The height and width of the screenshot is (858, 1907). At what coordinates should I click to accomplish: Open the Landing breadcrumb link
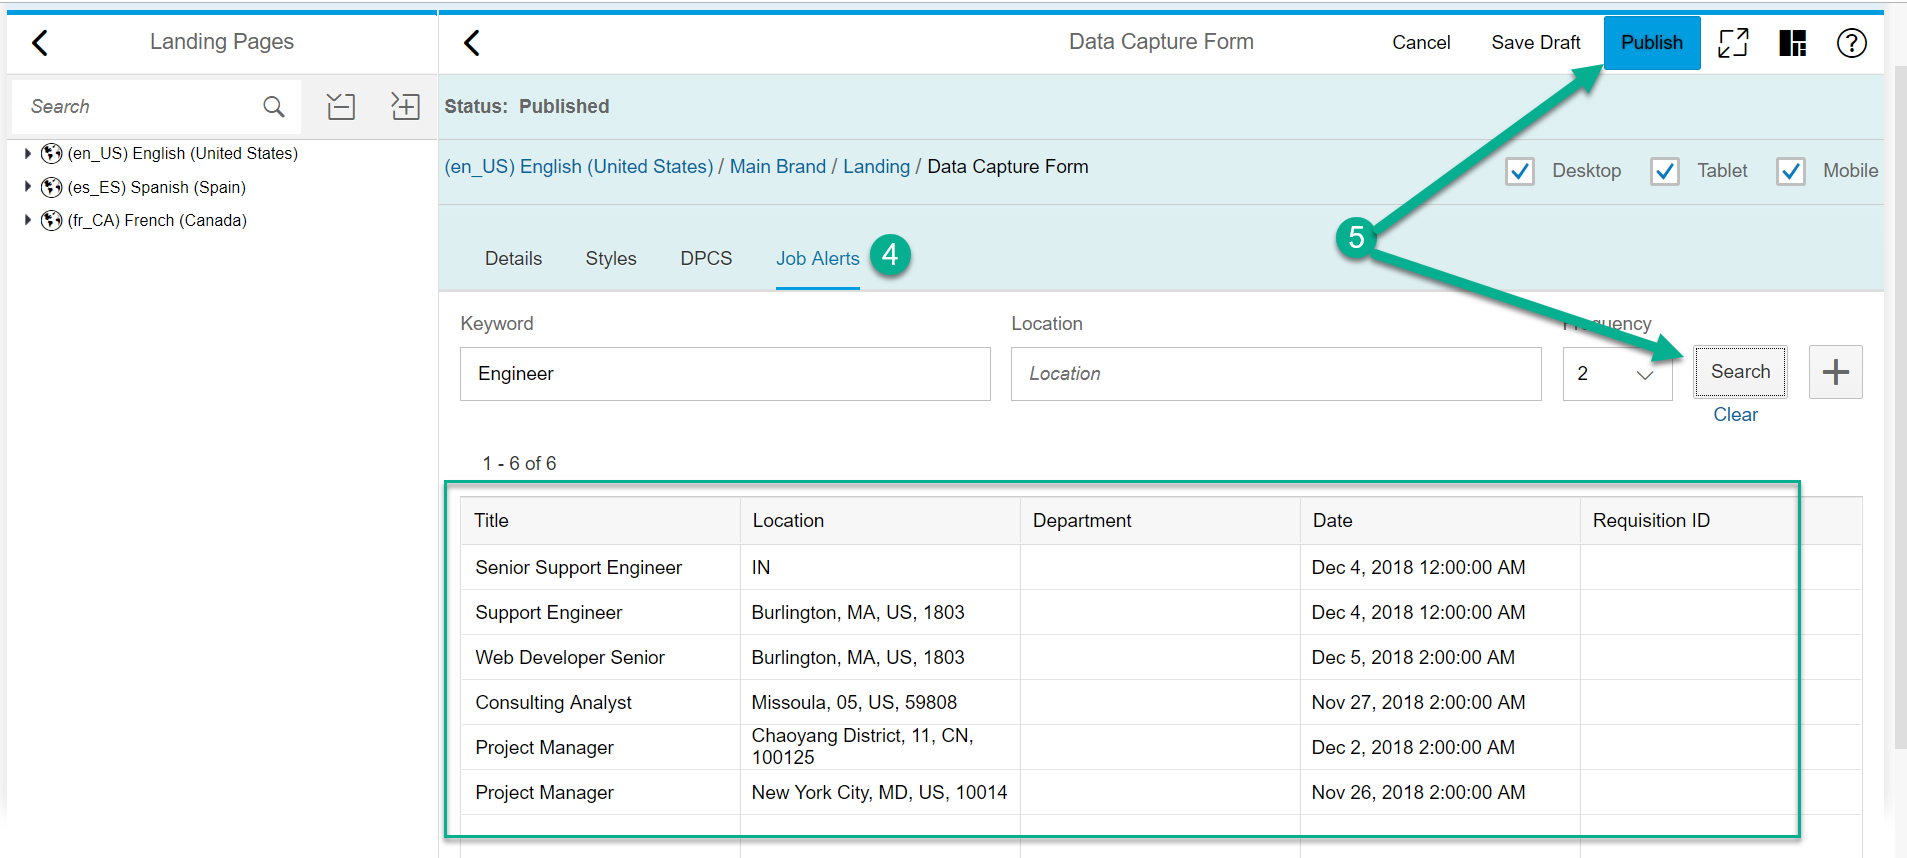876,167
